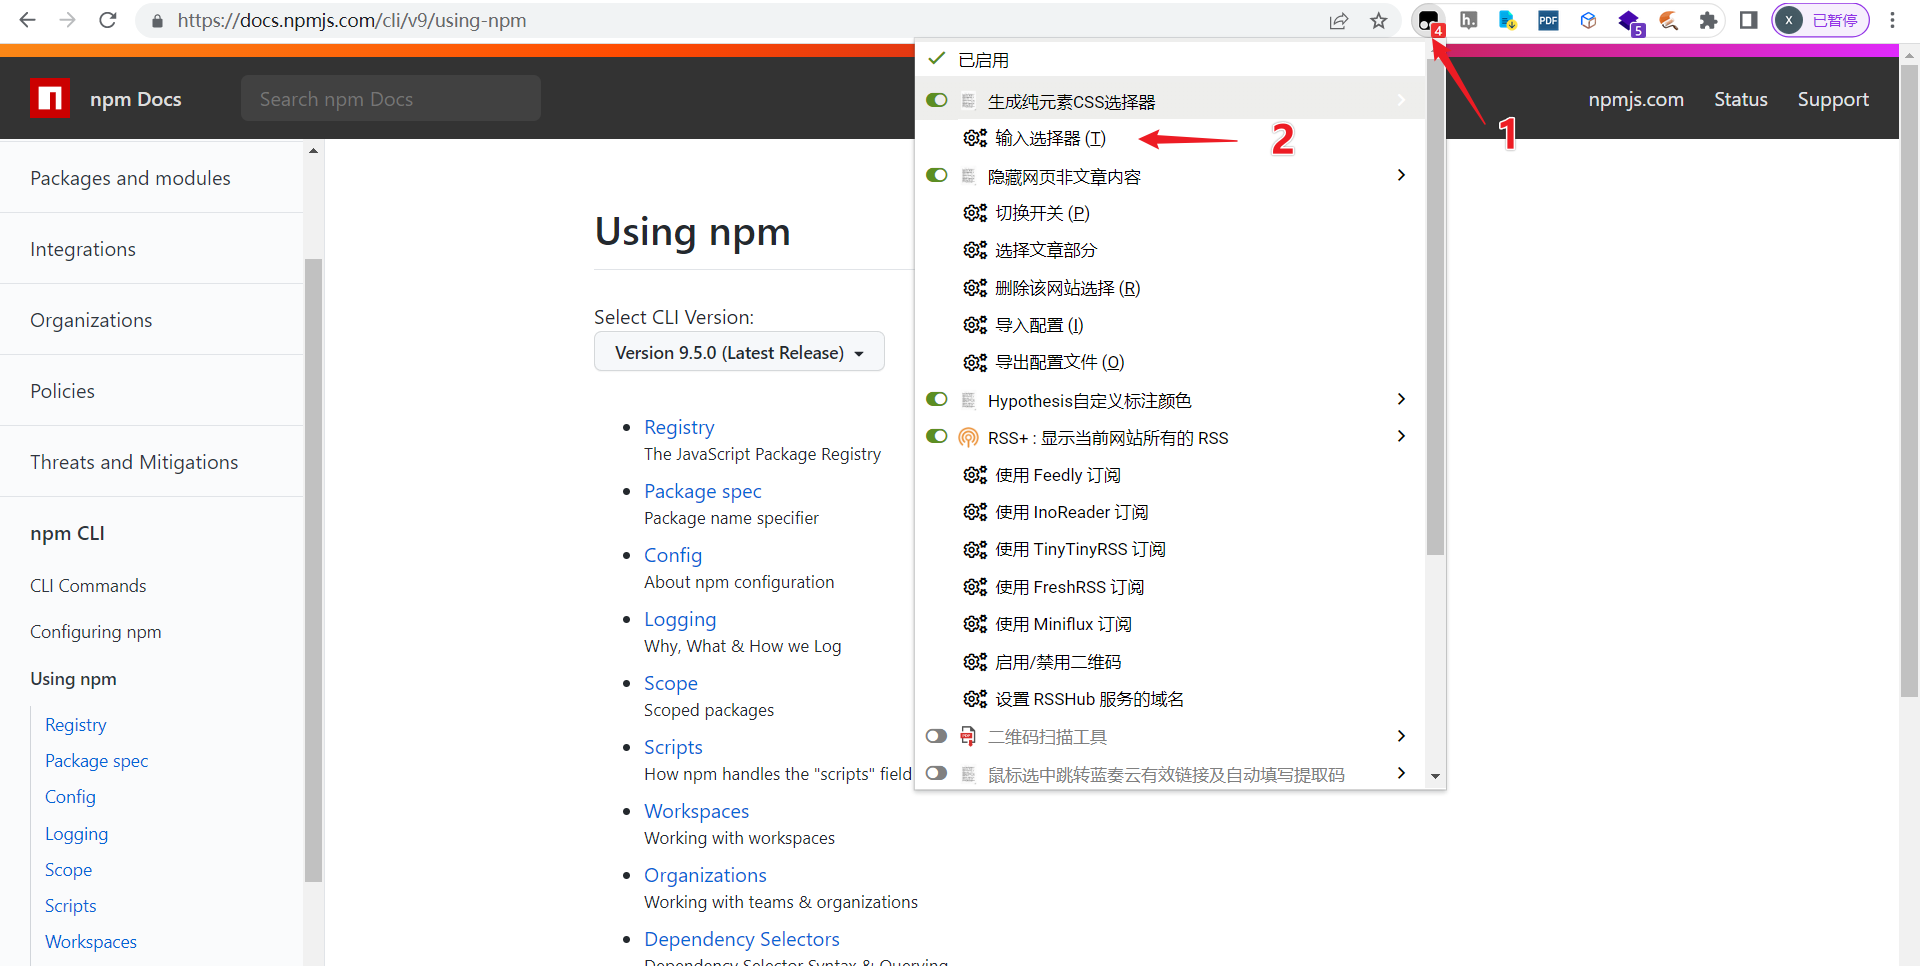Click gear icon beside 选择文章部分
1920x966 pixels.
click(975, 250)
